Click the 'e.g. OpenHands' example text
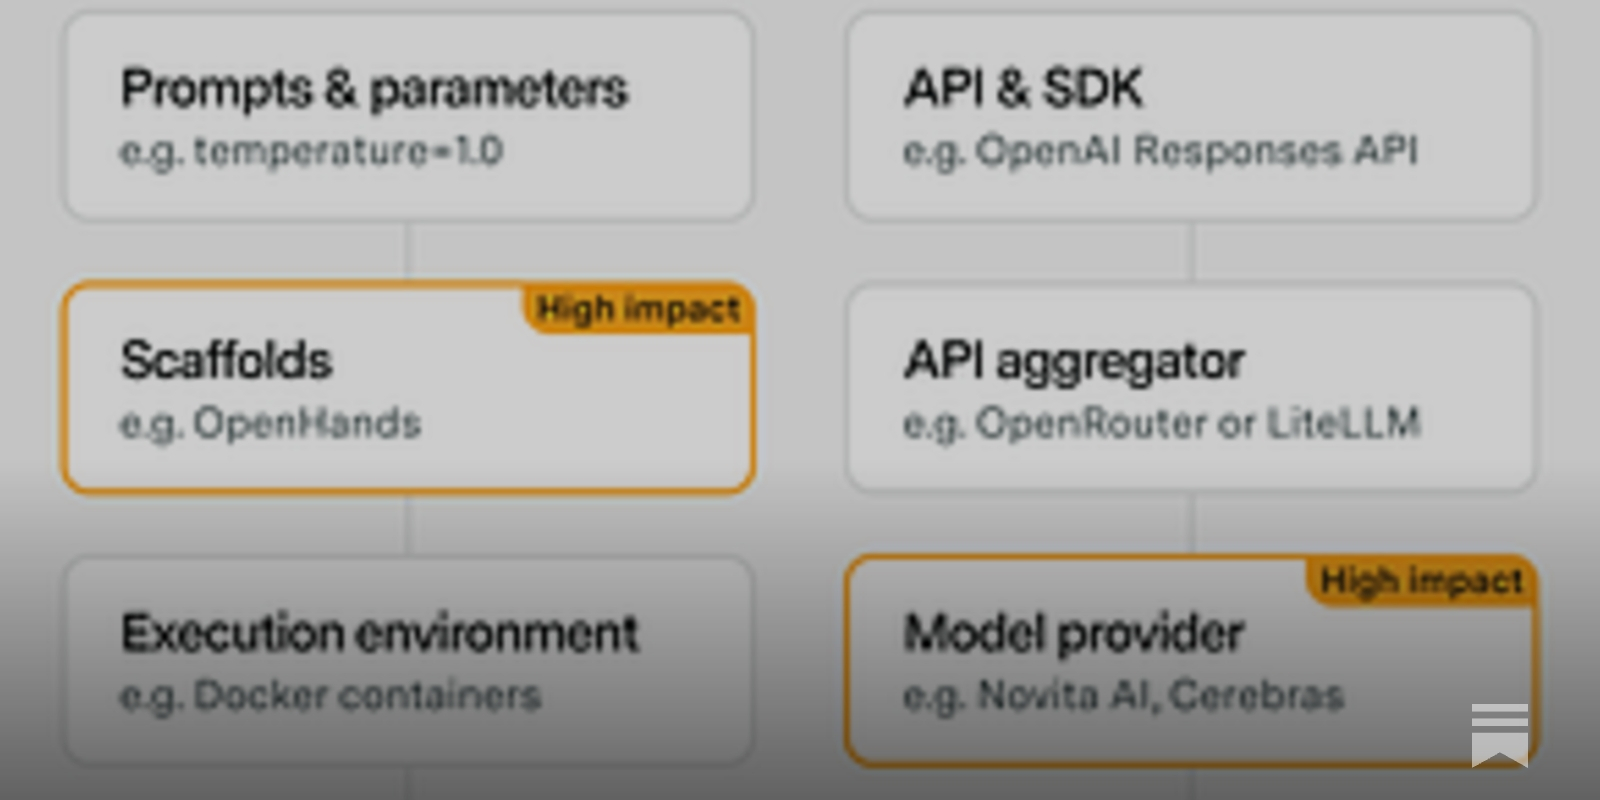The height and width of the screenshot is (800, 1600). 270,424
